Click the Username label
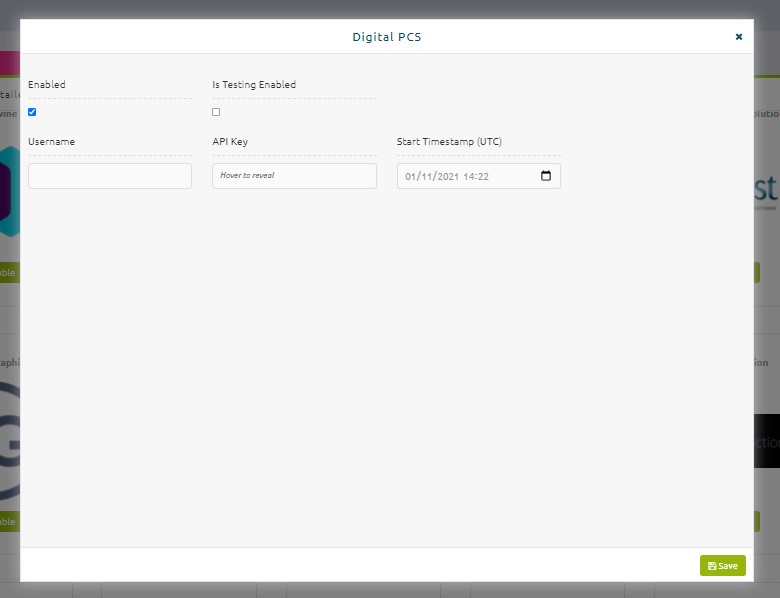 tap(51, 142)
